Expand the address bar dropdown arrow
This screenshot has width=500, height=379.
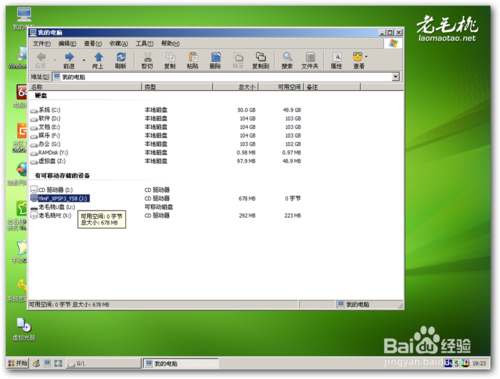click(395, 77)
